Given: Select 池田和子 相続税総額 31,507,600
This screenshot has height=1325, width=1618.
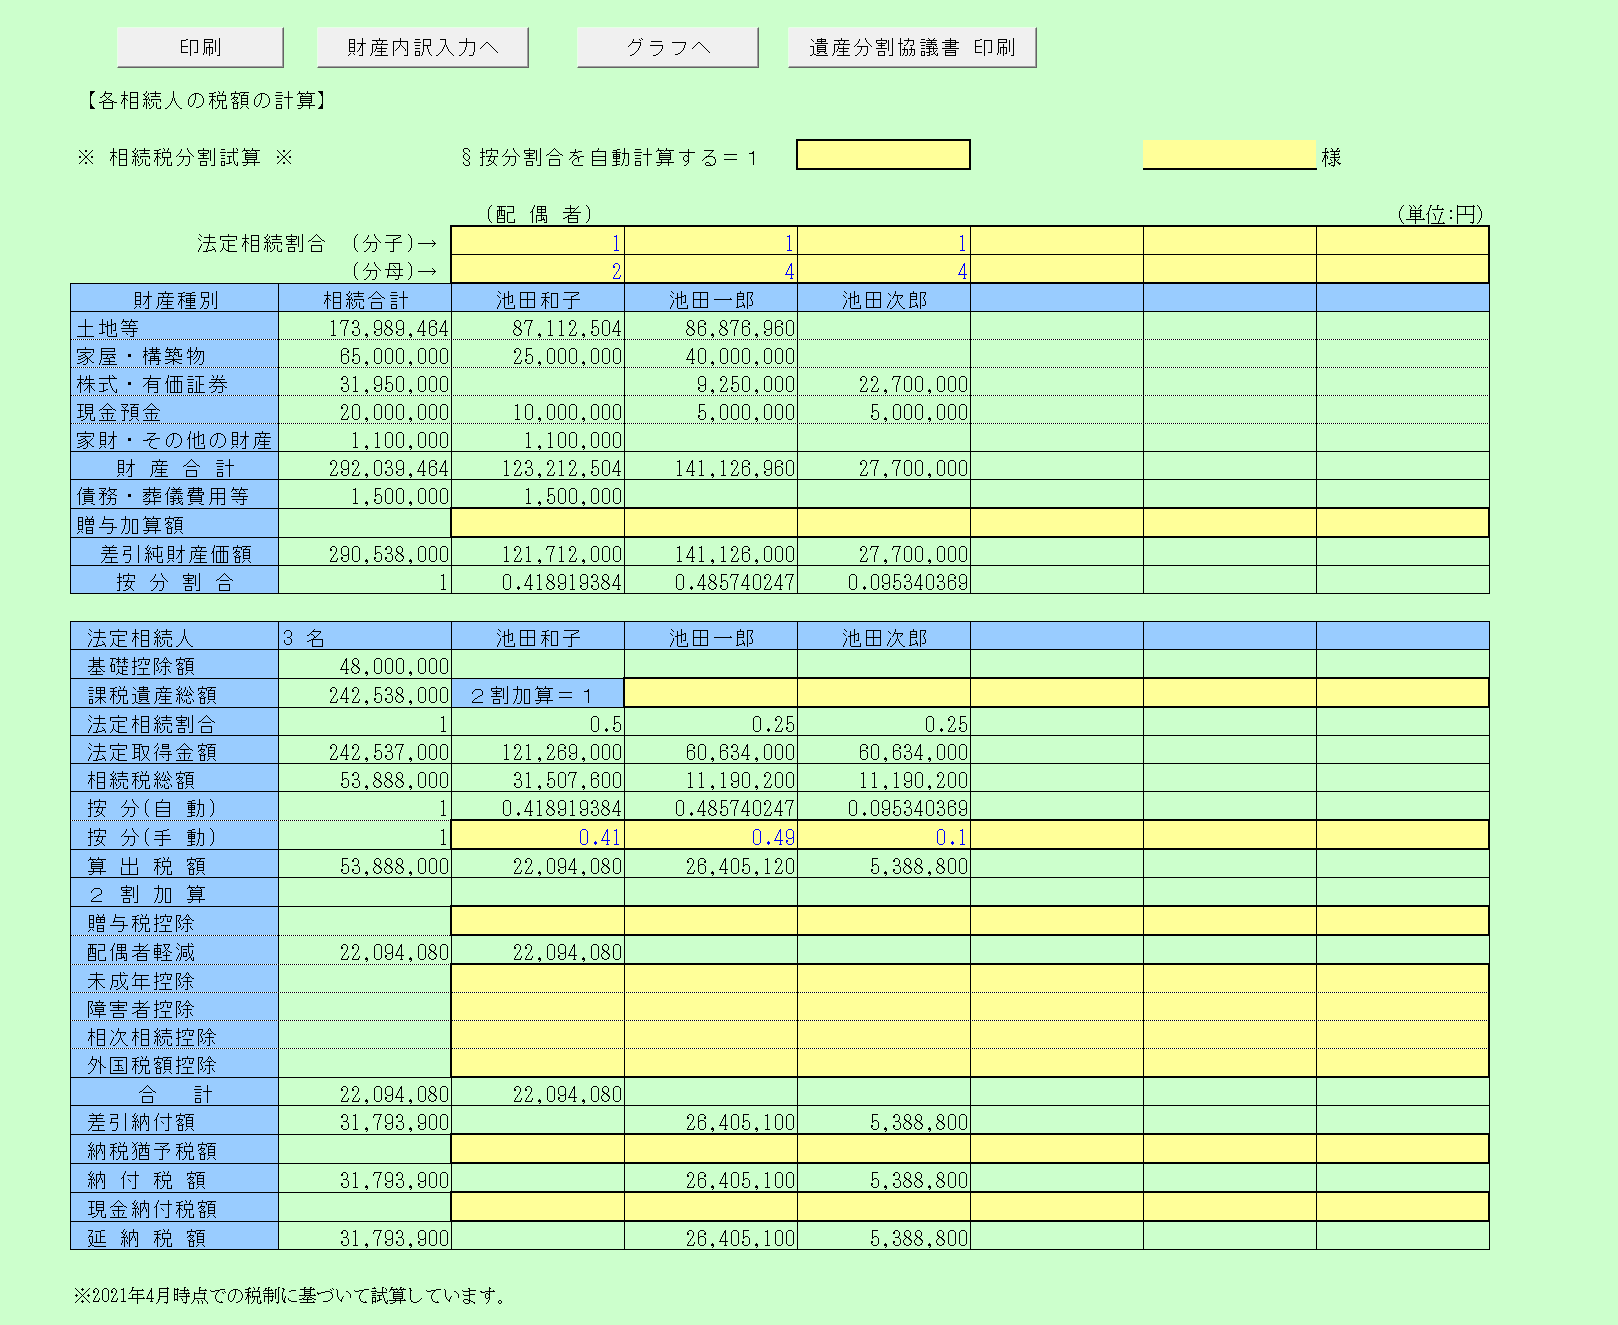Looking at the screenshot, I should point(538,779).
